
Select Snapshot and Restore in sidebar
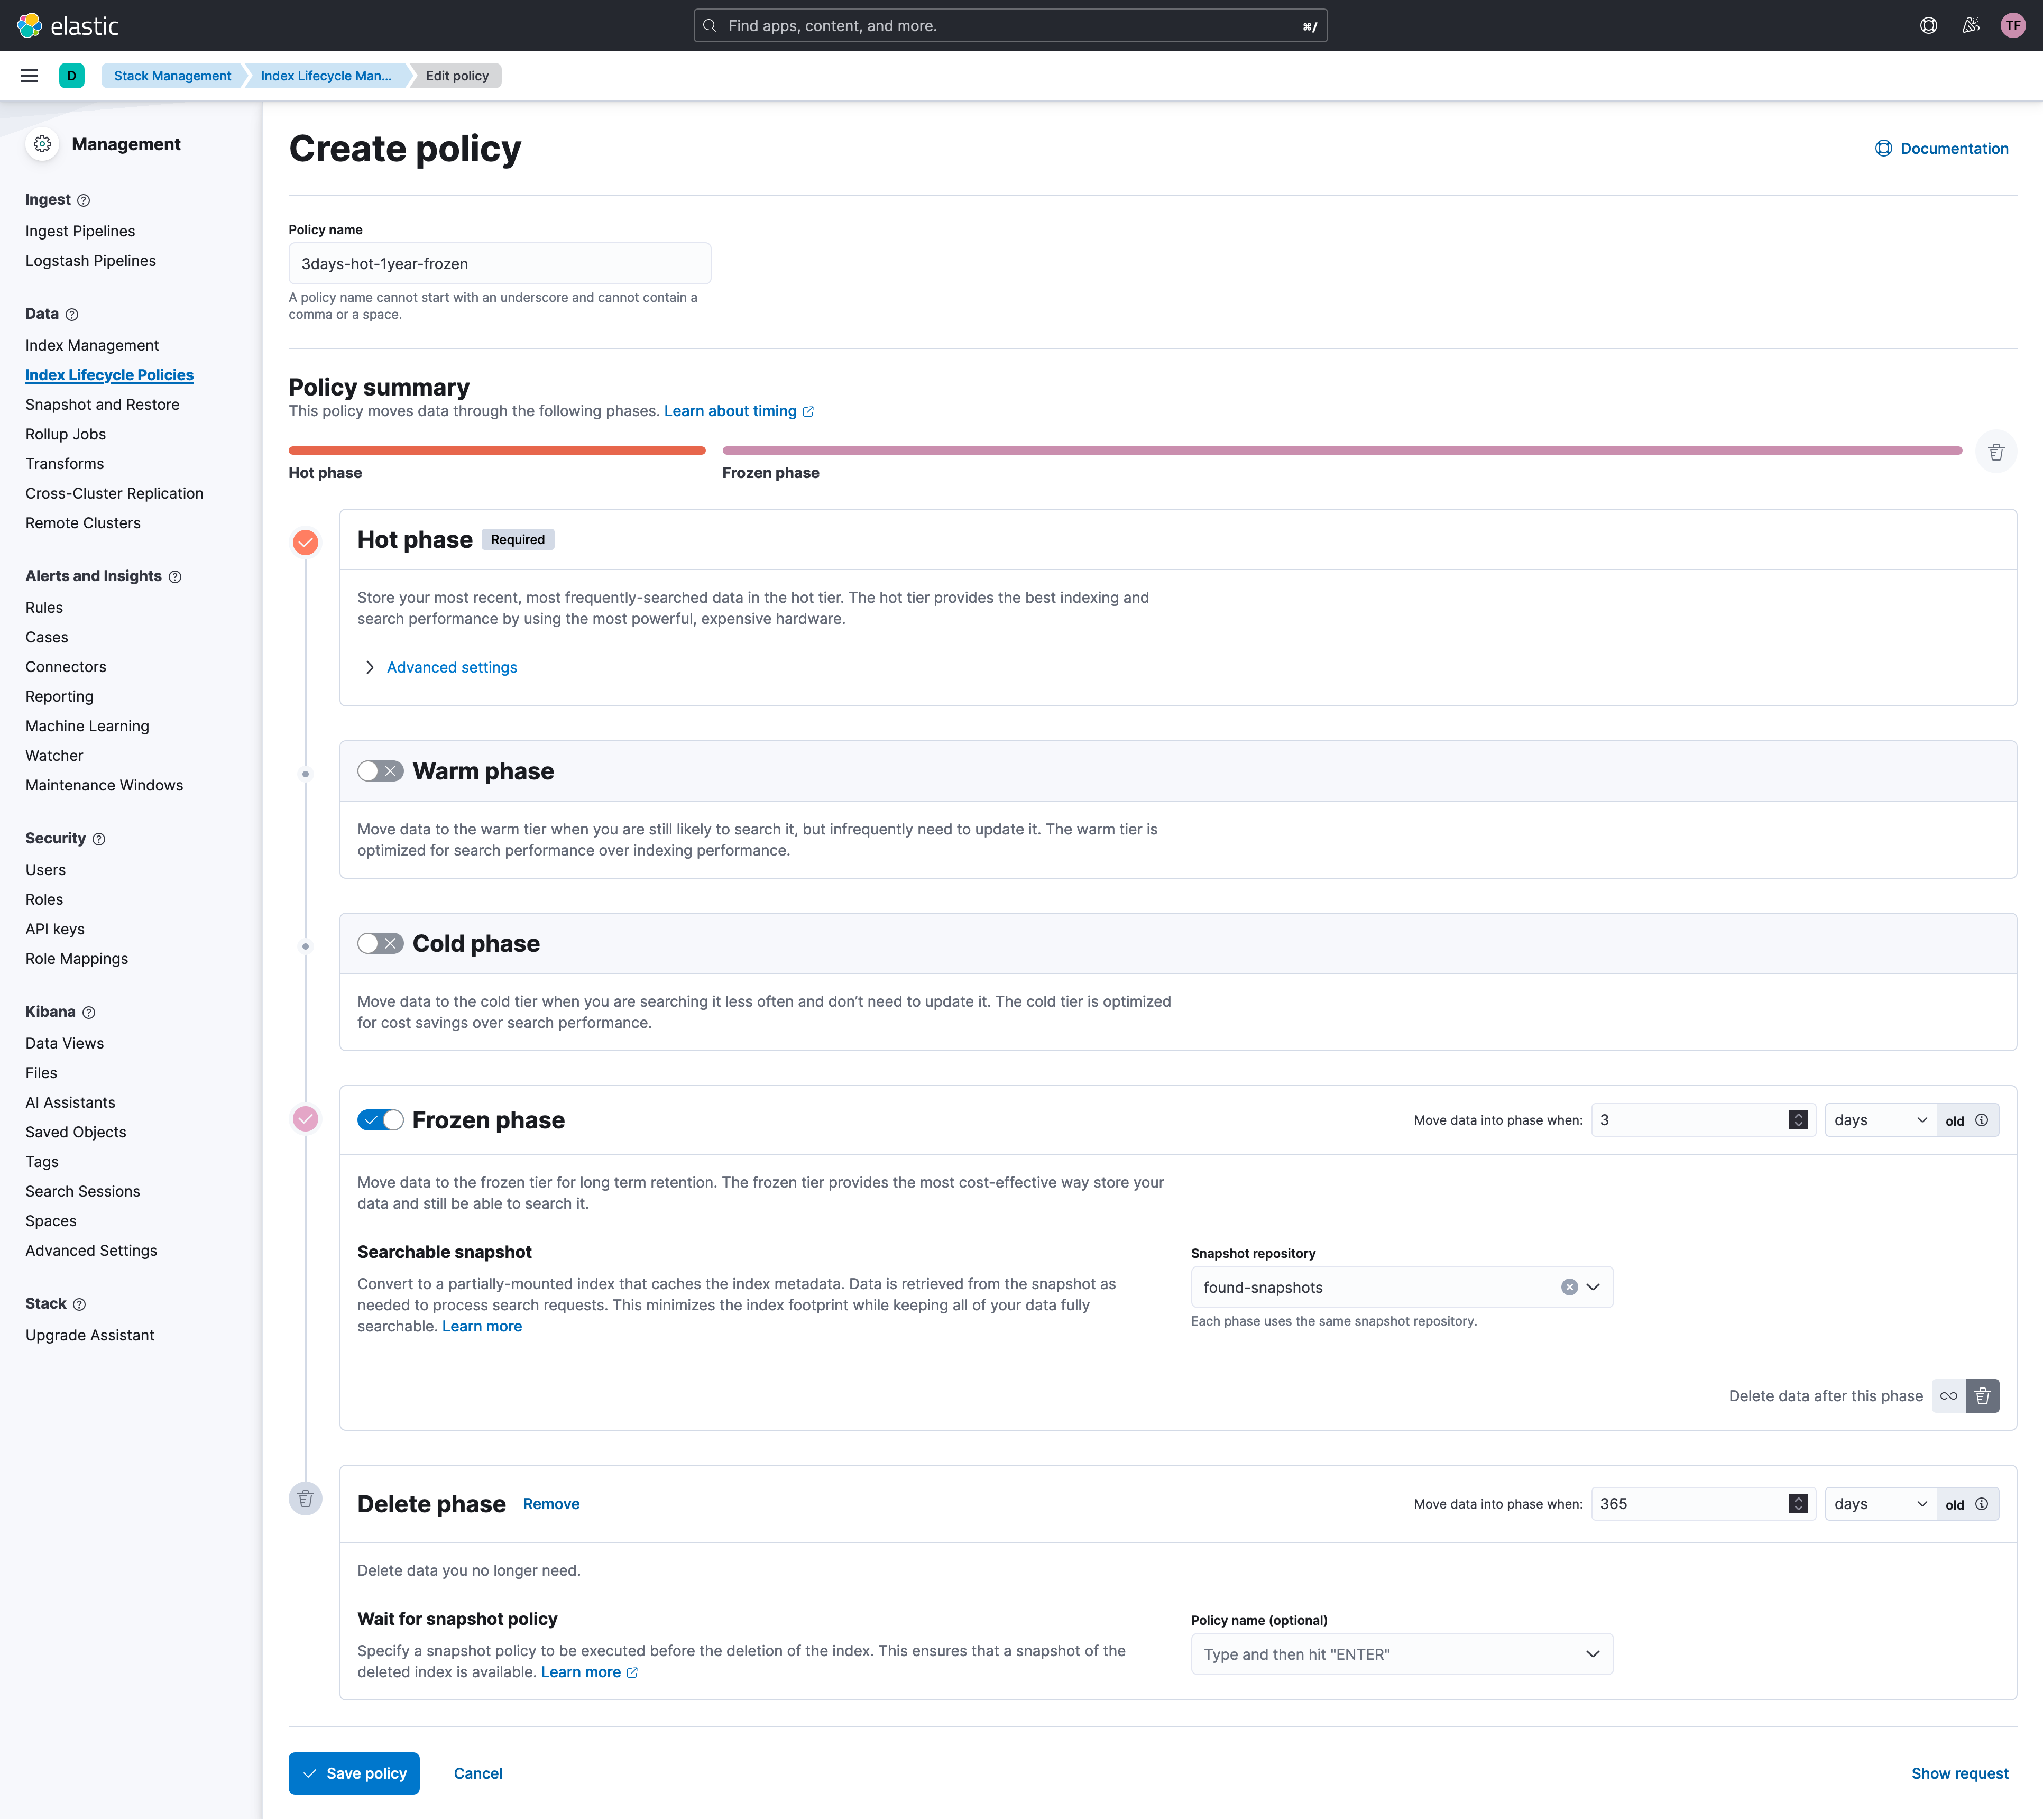pos(102,404)
